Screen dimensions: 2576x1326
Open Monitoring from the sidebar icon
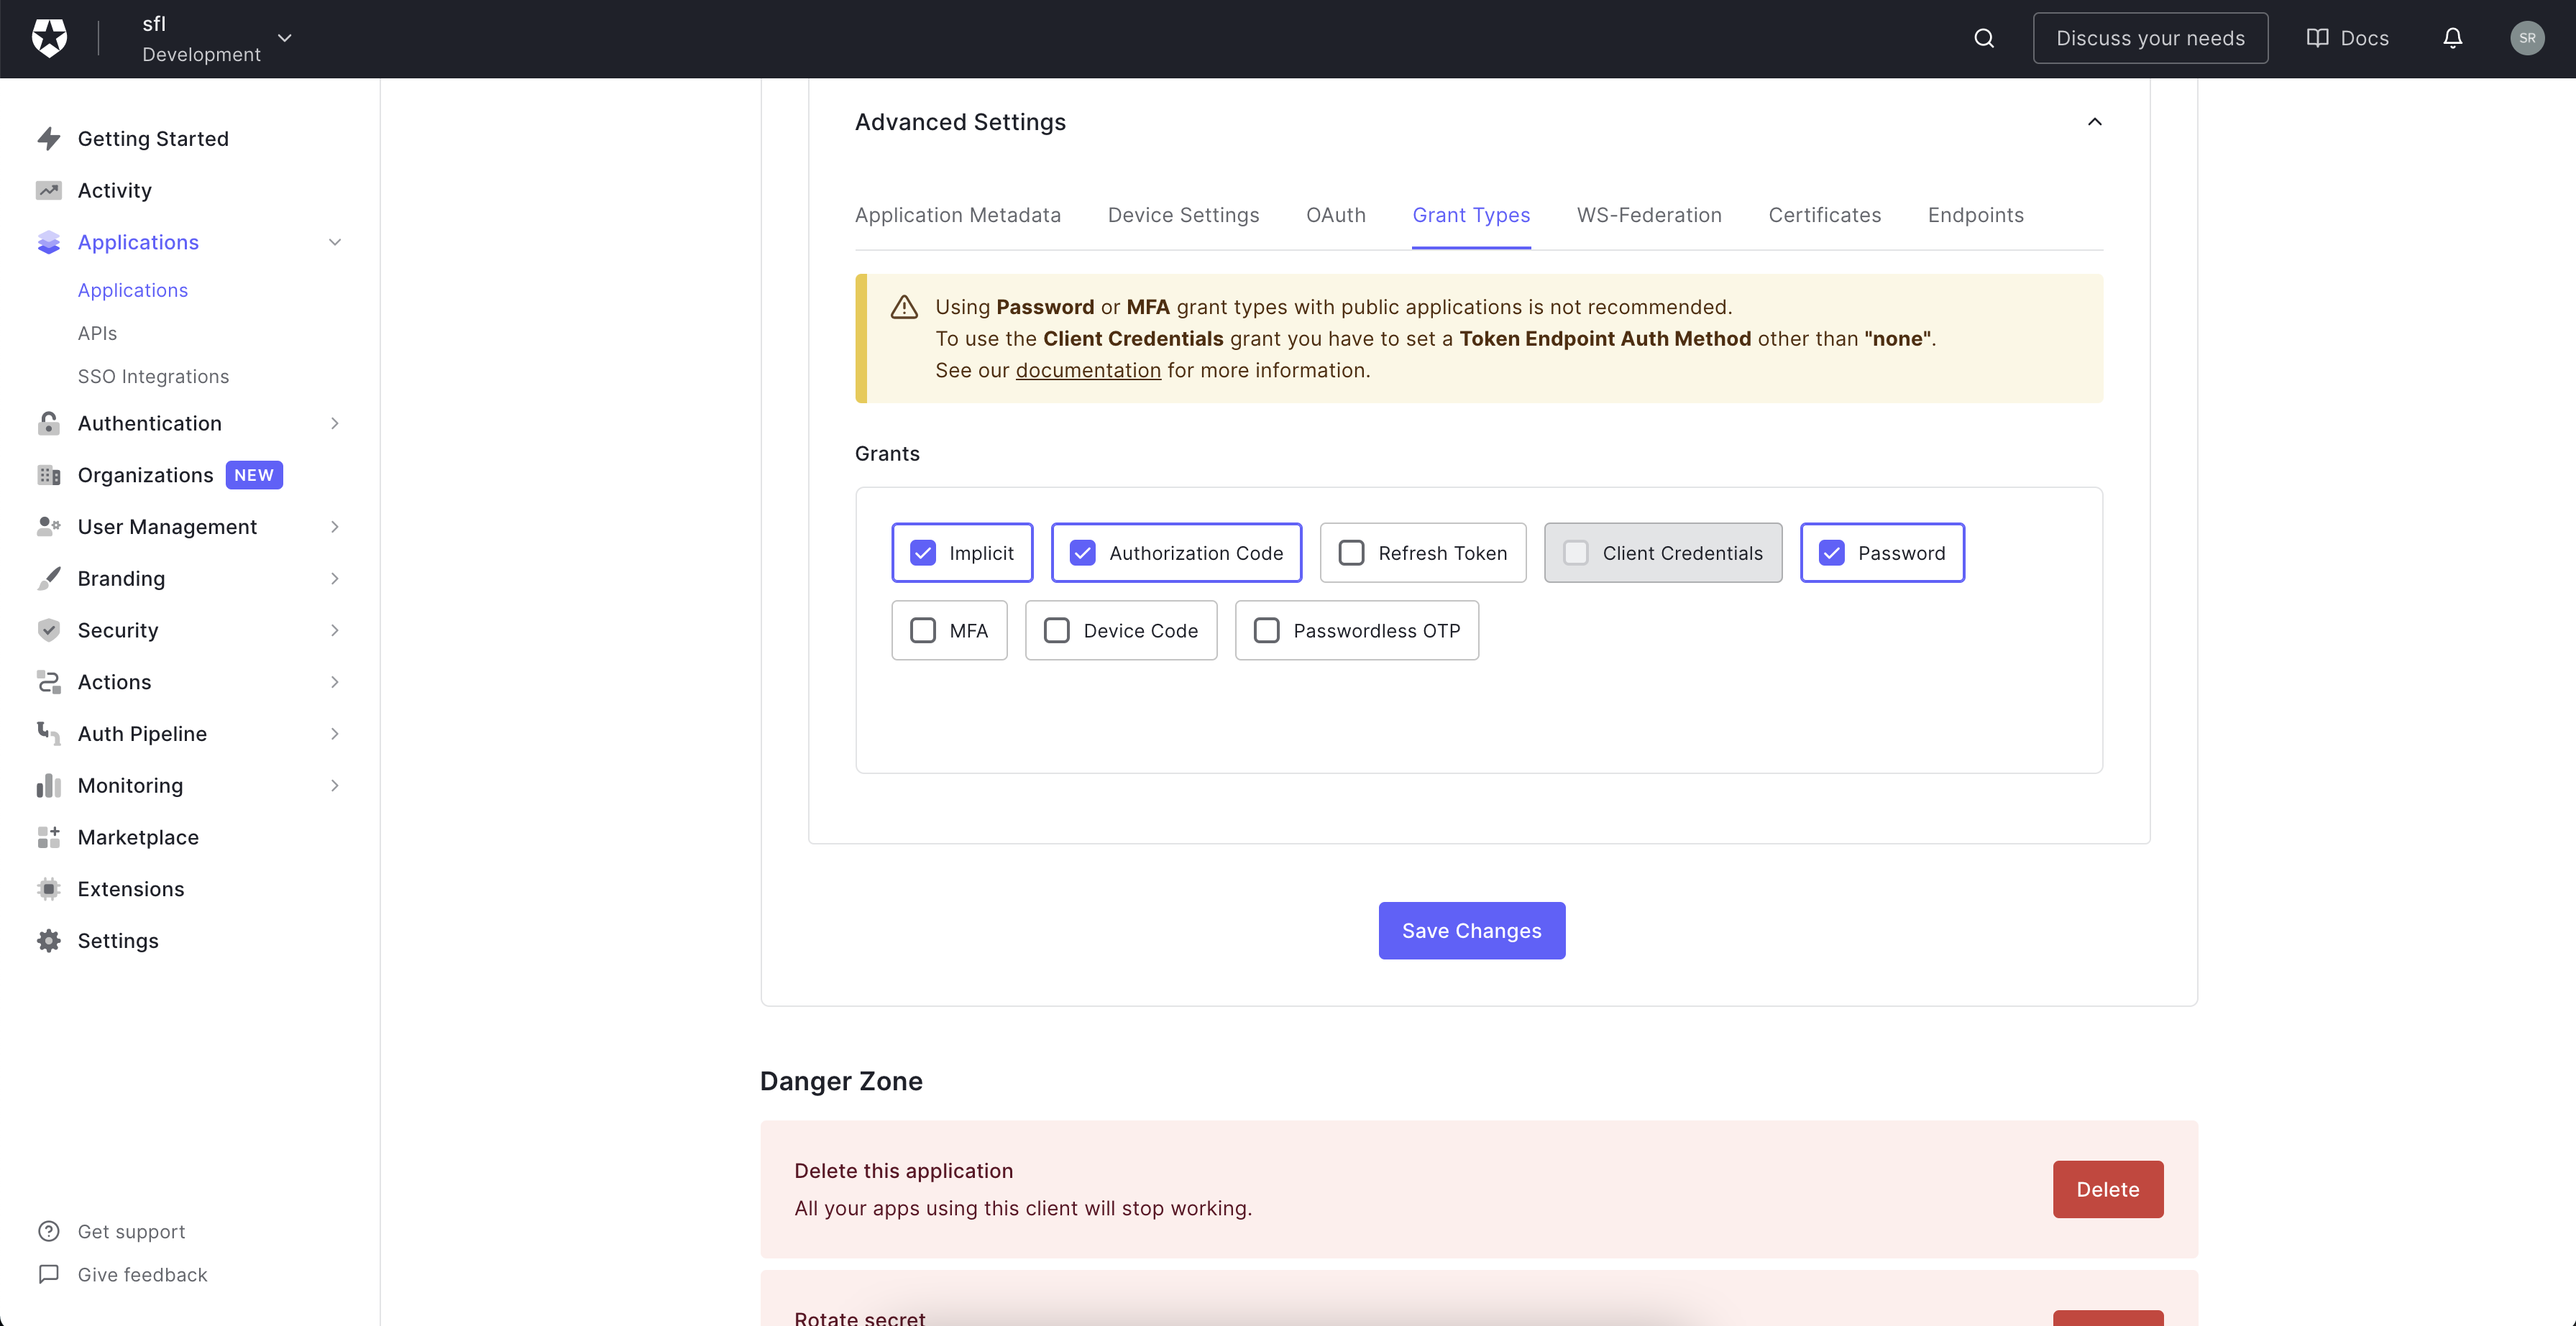49,785
